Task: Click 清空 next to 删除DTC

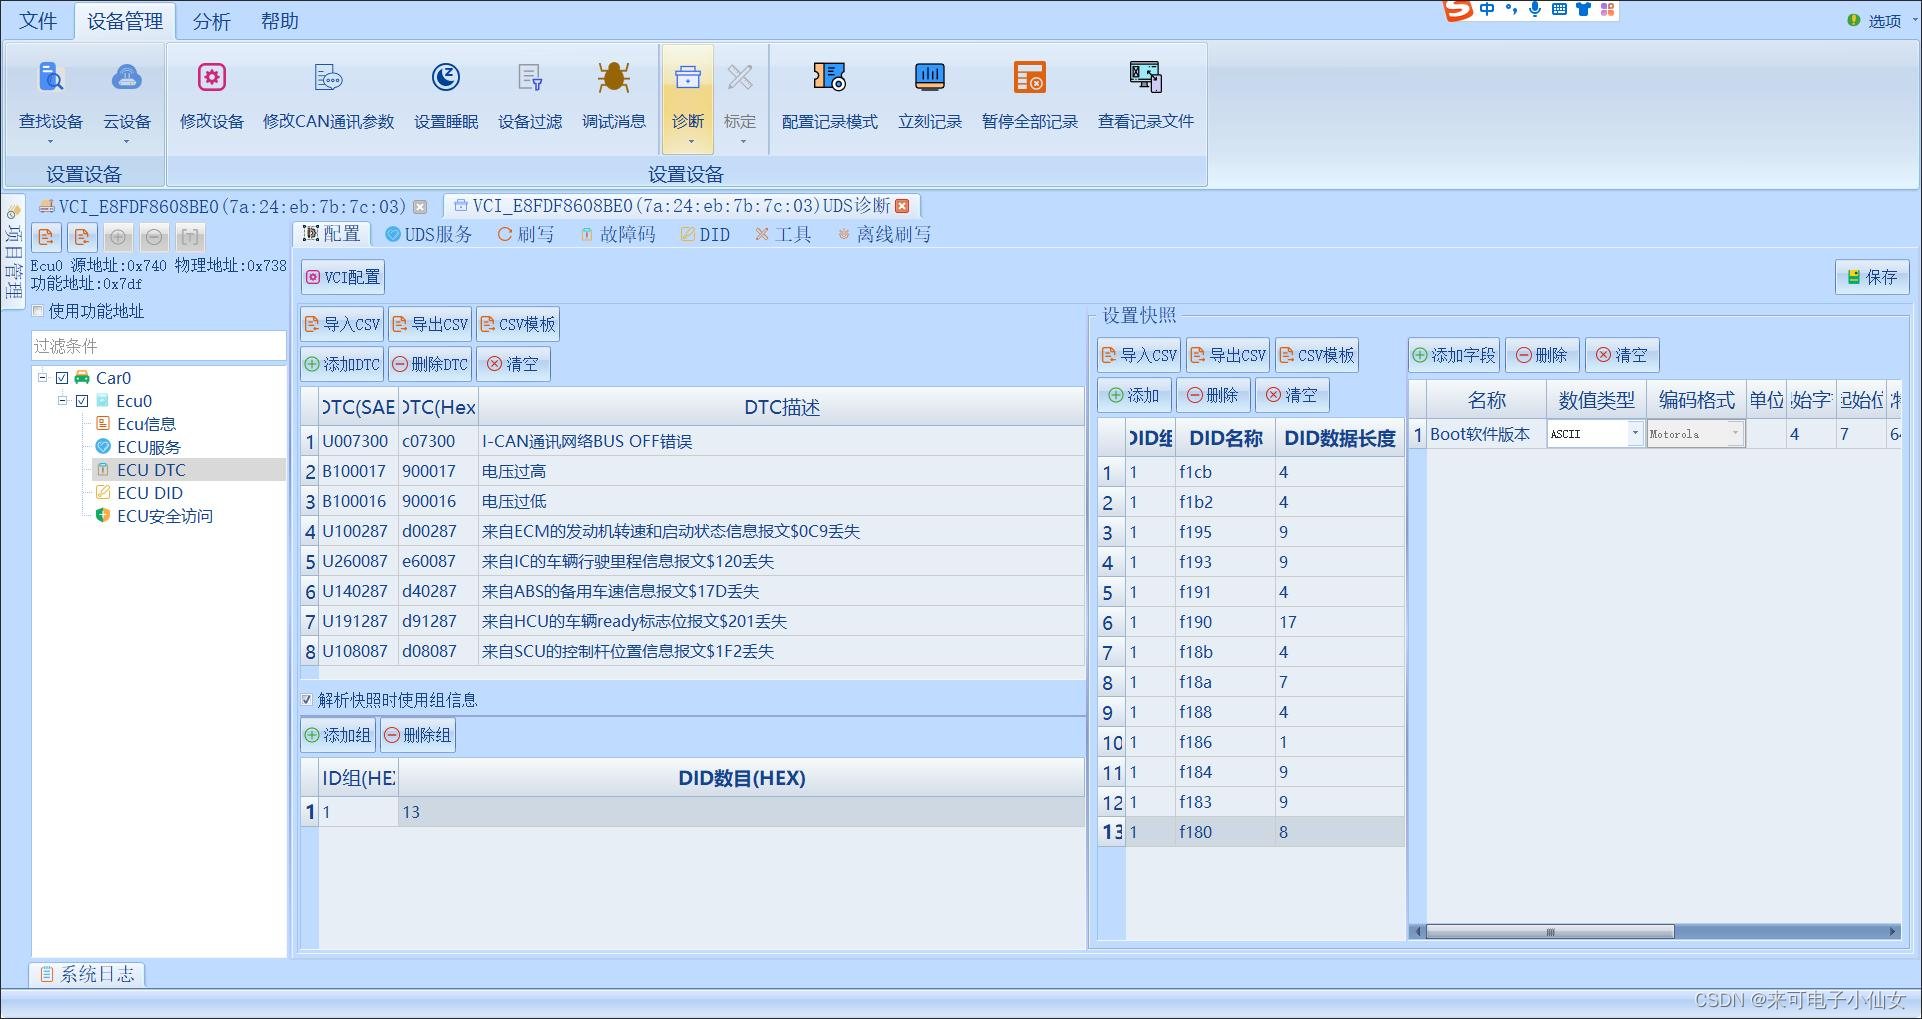Action: (513, 364)
